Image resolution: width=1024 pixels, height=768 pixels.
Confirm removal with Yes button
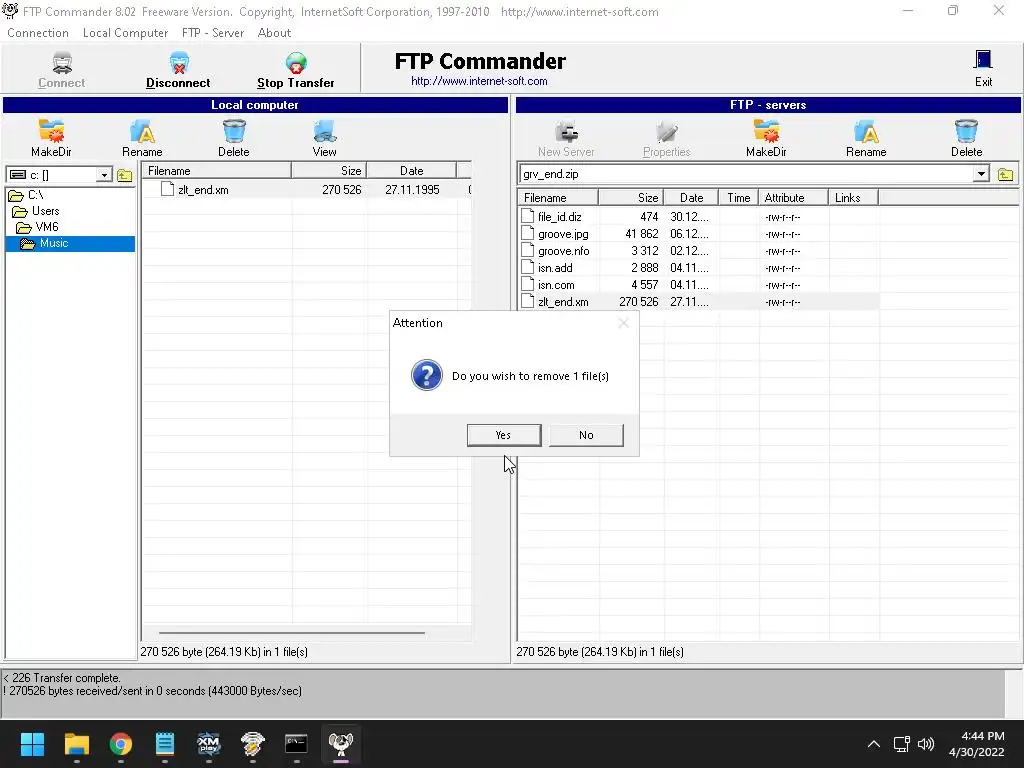pyautogui.click(x=504, y=435)
